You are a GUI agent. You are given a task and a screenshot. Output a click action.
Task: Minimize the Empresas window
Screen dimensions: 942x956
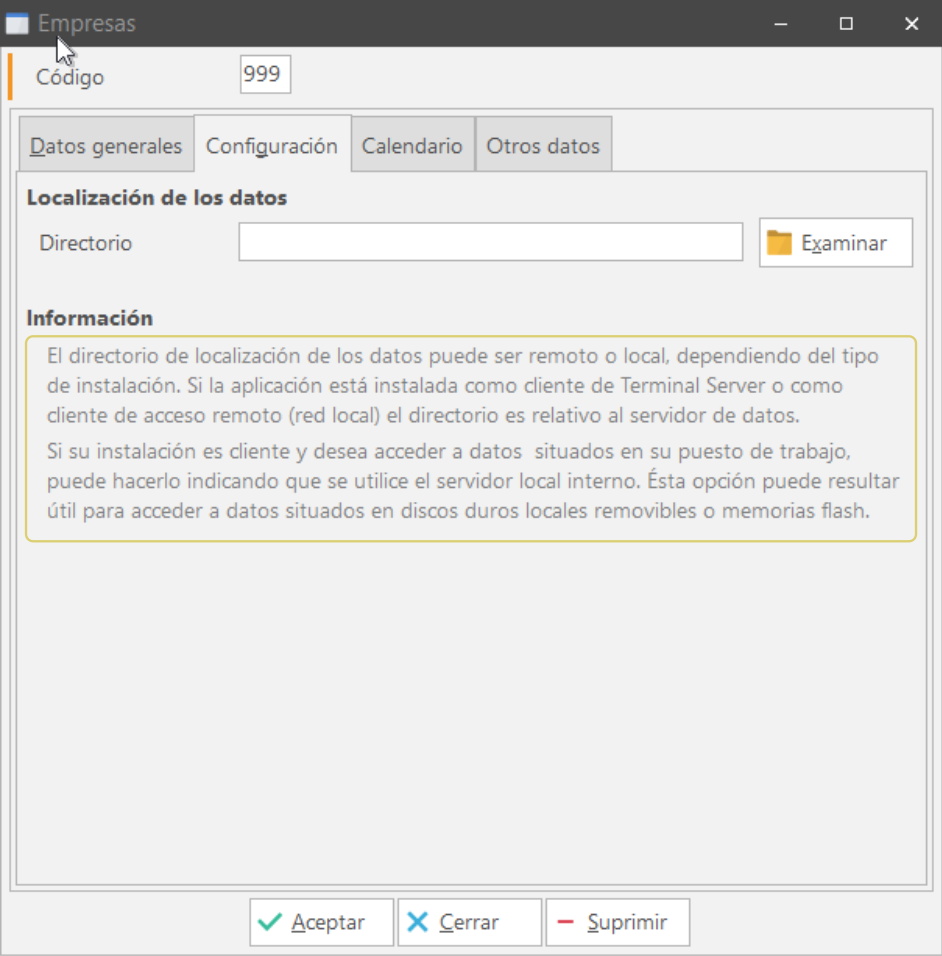[780, 24]
